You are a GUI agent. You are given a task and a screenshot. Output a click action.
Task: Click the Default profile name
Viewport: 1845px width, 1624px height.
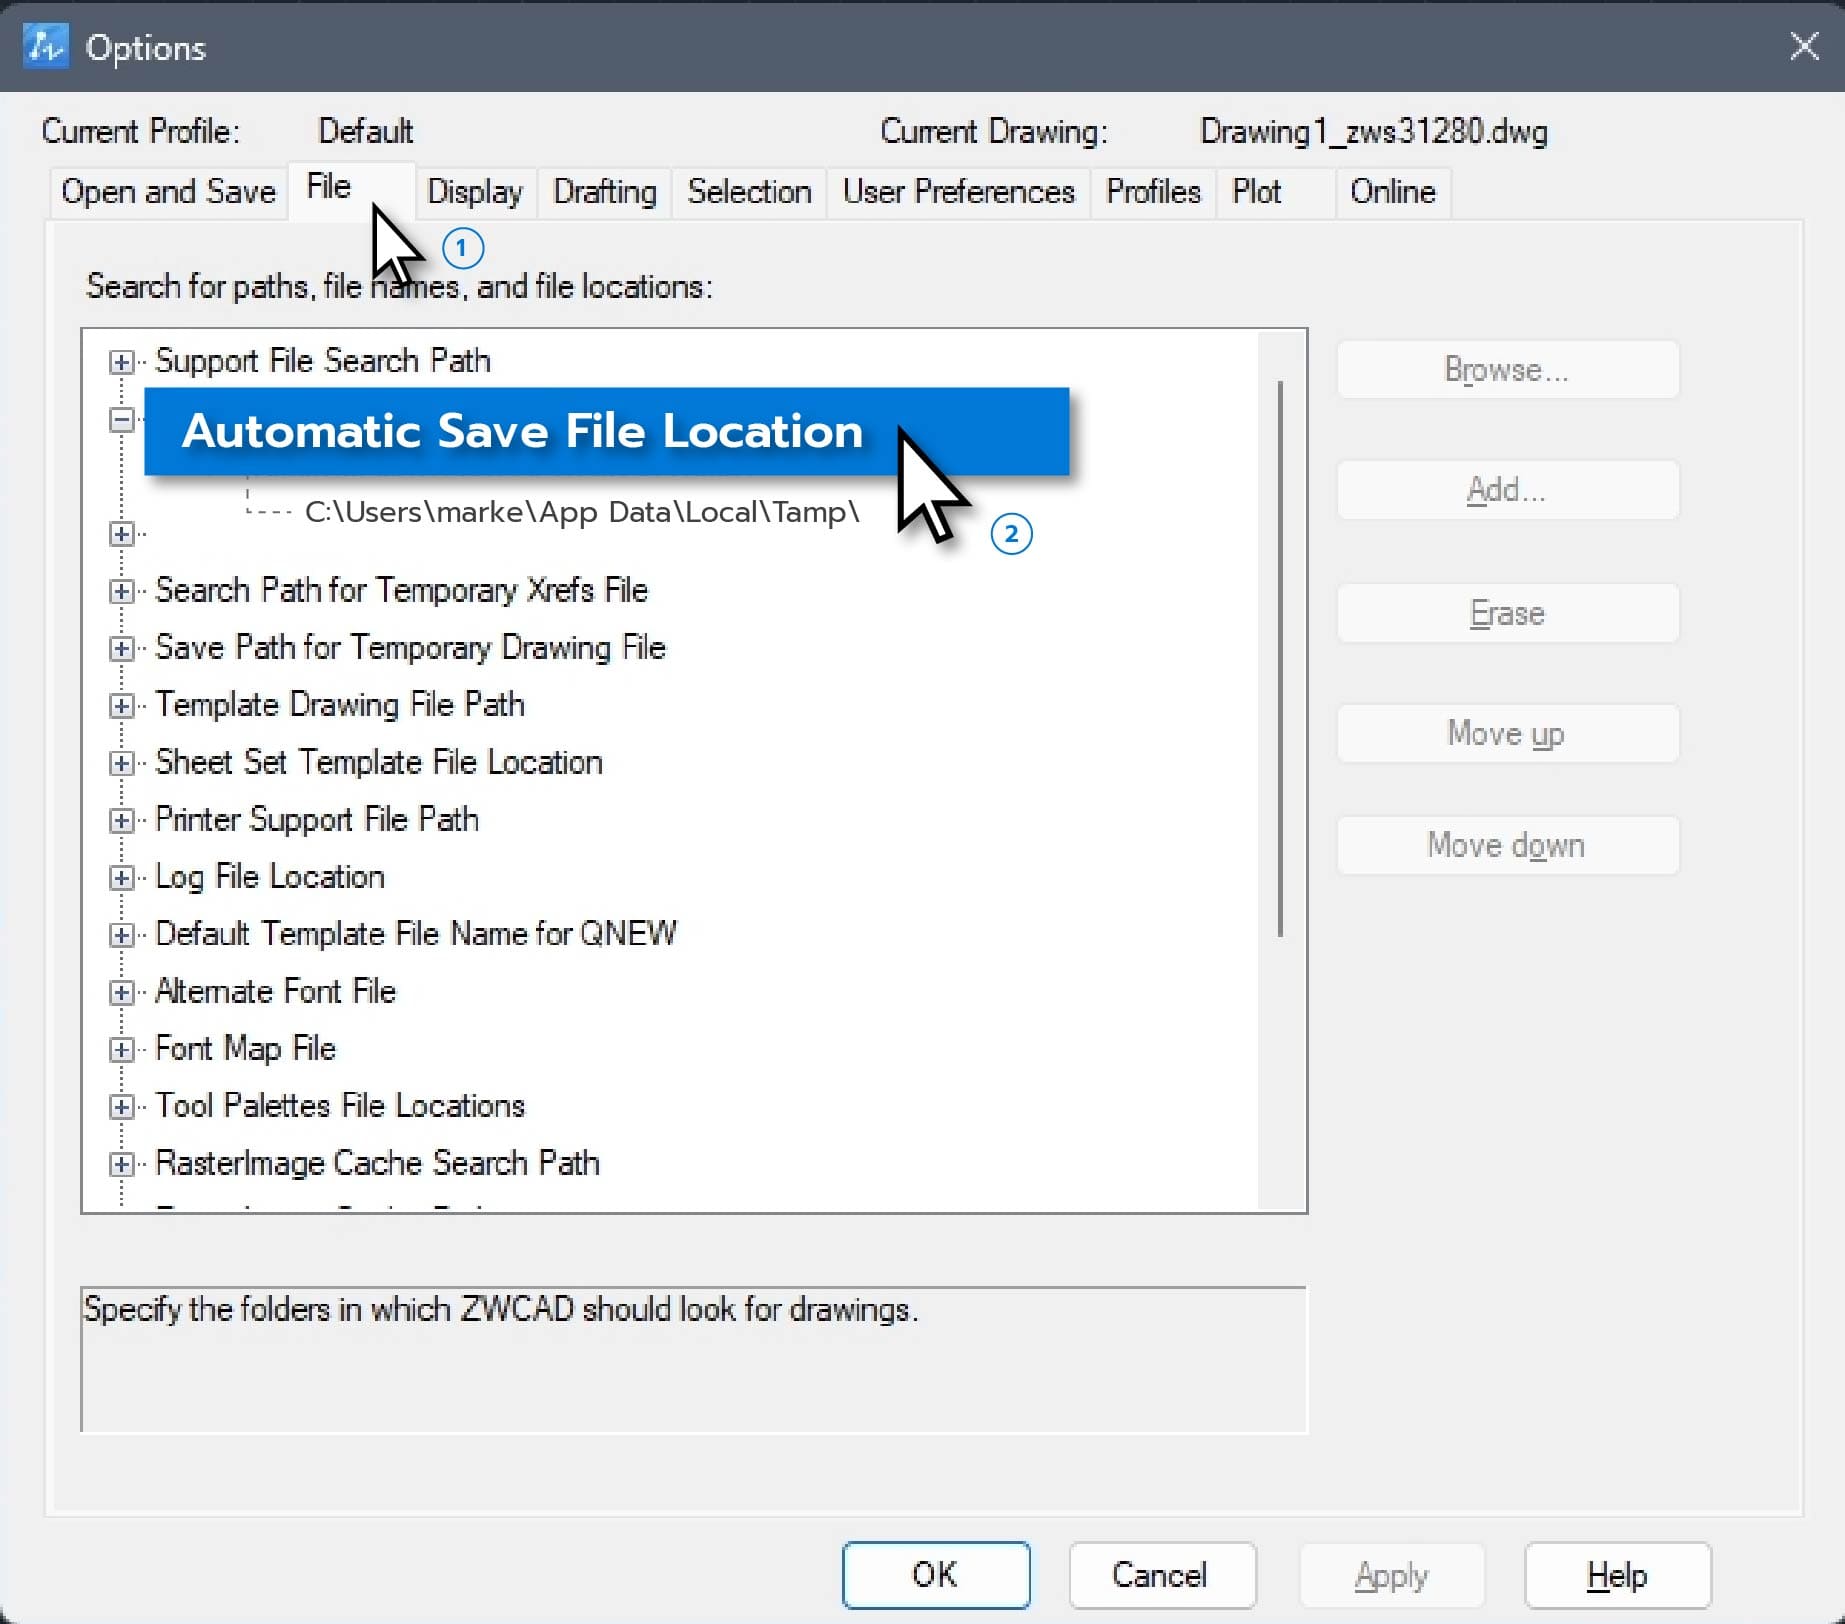365,131
